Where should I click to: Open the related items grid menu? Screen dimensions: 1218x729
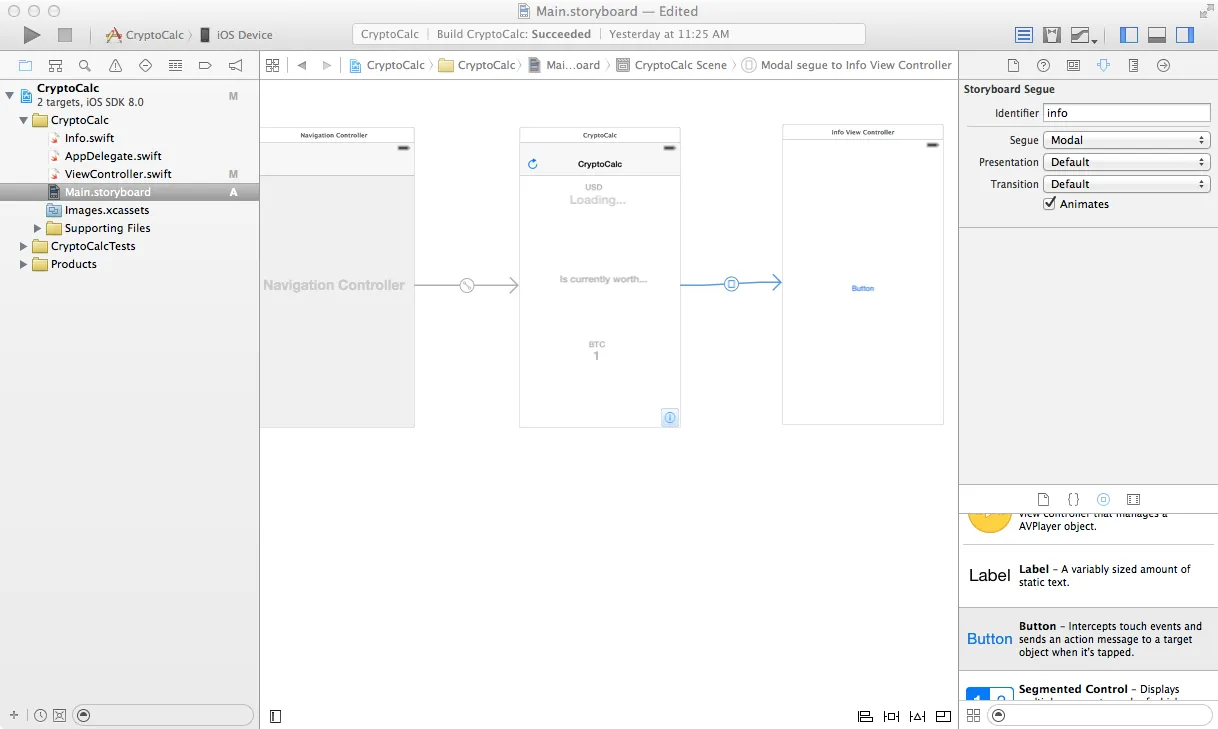272,65
